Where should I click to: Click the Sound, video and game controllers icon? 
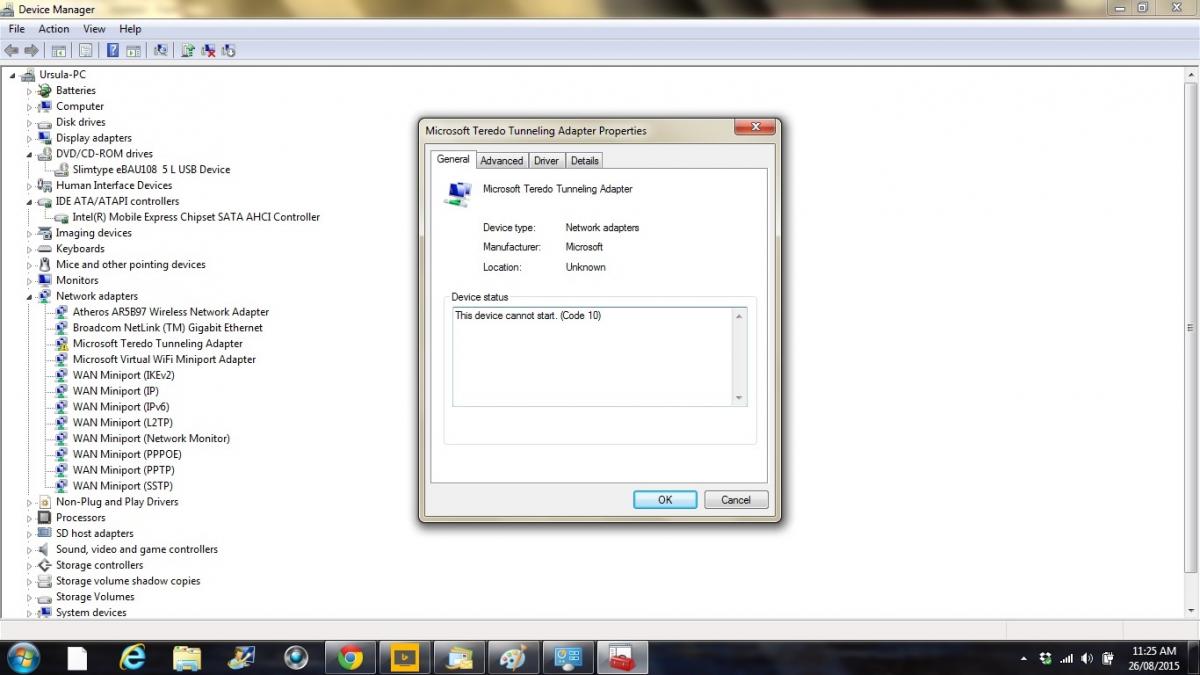click(44, 549)
